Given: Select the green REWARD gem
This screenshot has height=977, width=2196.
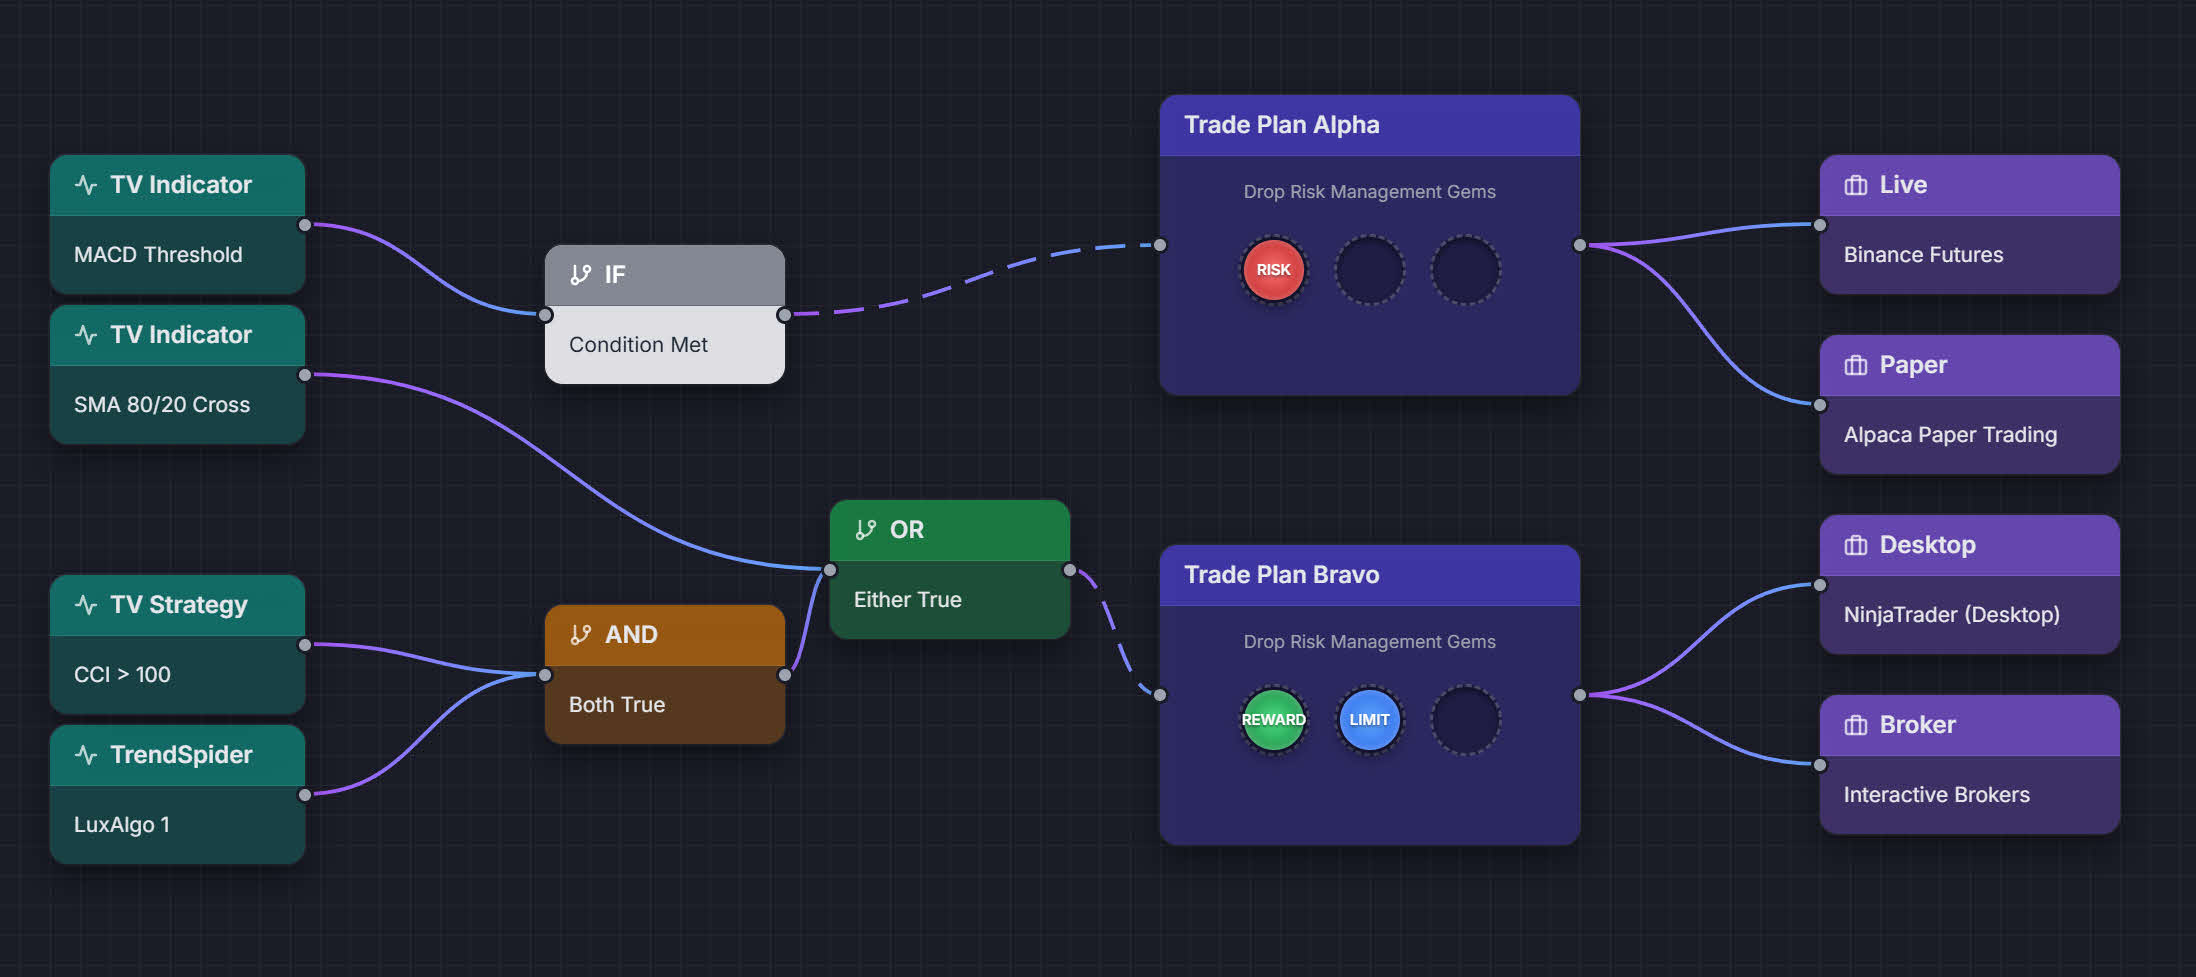Looking at the screenshot, I should coord(1273,720).
